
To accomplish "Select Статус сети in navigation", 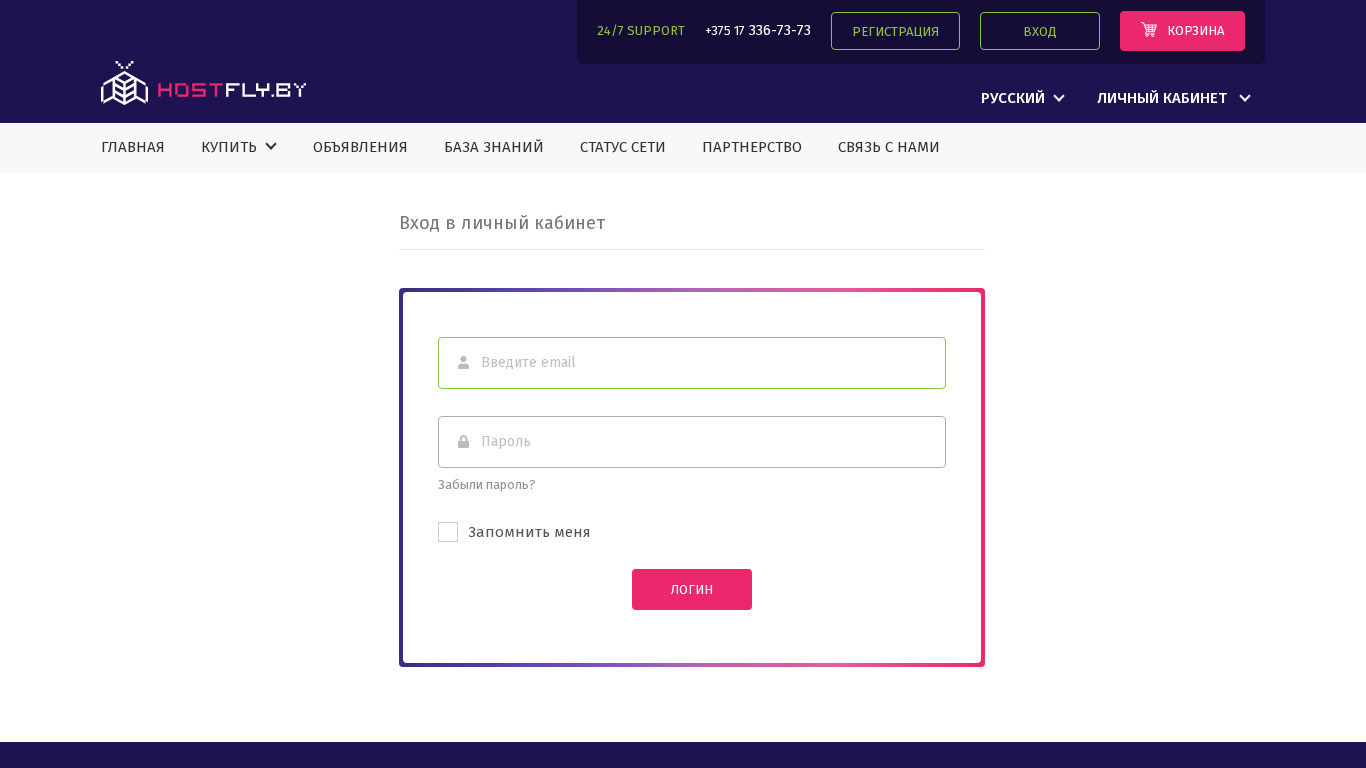I will click(x=623, y=147).
